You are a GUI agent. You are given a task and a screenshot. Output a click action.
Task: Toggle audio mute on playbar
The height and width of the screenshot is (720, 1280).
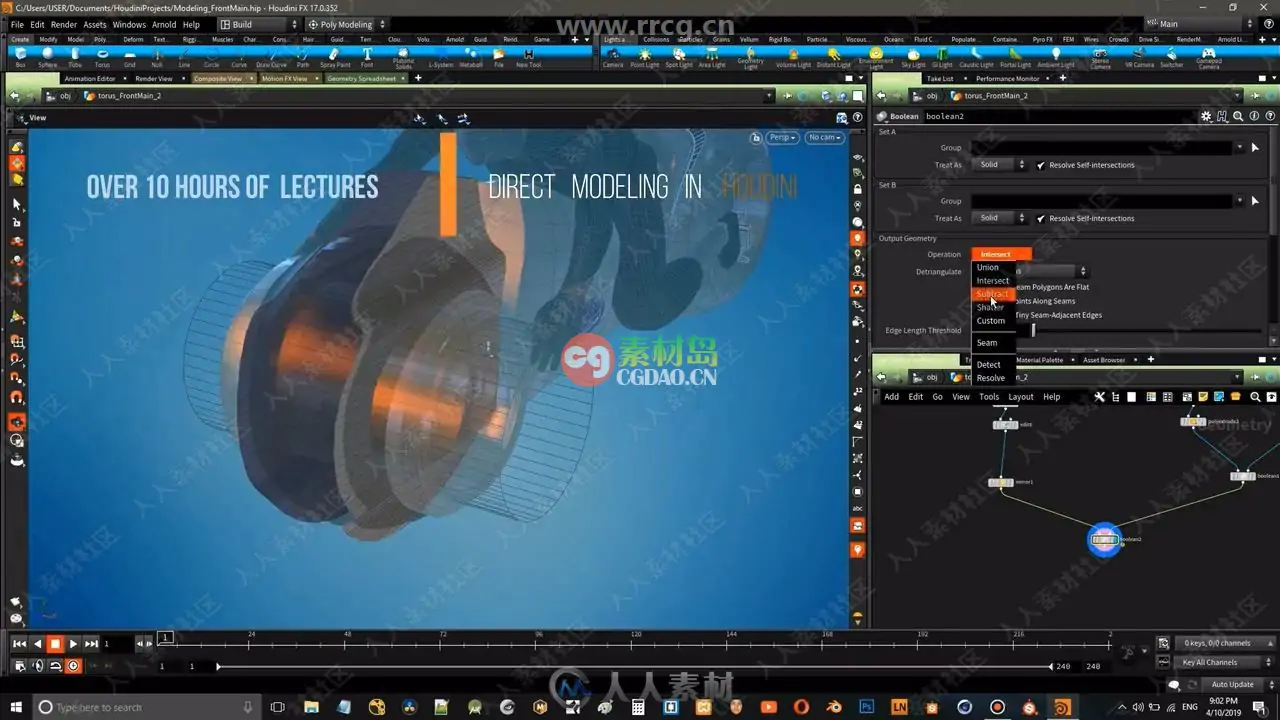[x=38, y=666]
